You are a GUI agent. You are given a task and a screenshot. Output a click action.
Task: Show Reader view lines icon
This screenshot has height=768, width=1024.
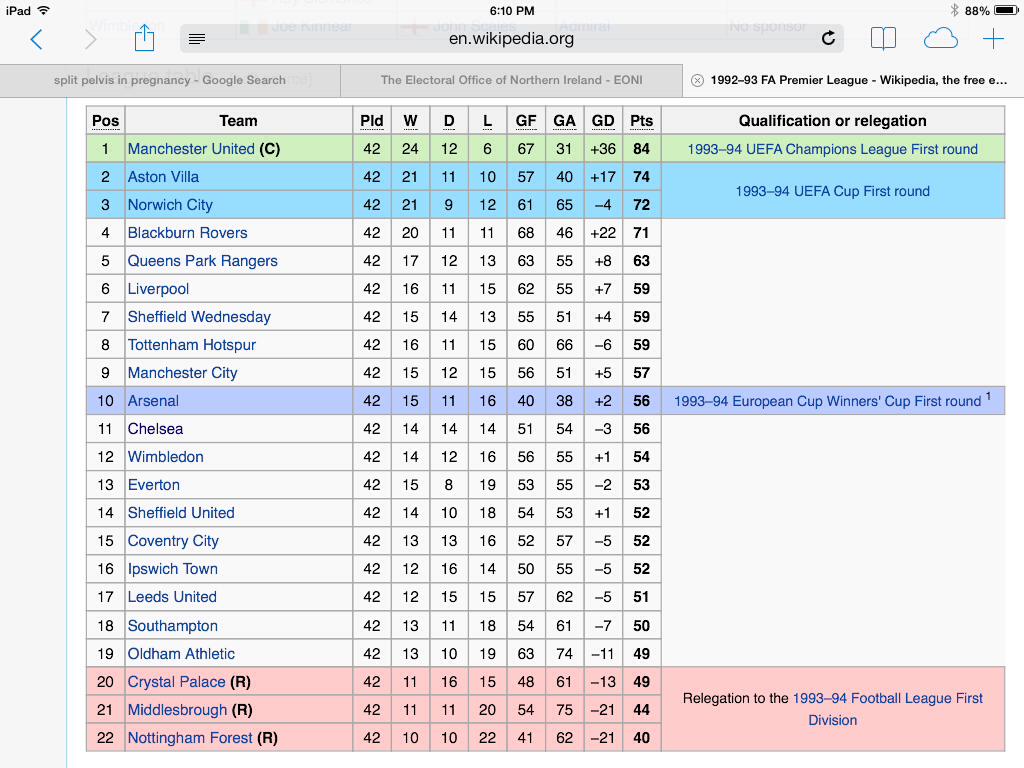click(x=197, y=39)
